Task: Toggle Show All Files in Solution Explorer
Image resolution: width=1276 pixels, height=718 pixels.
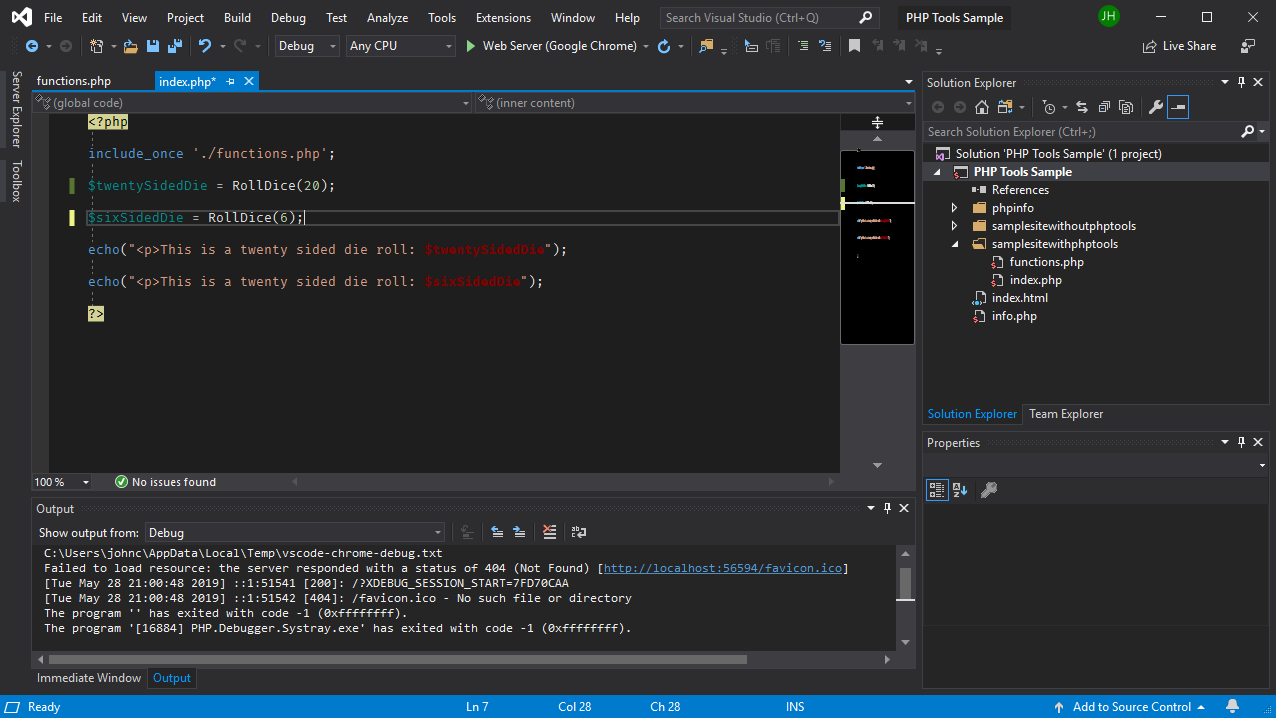Action: [1126, 107]
